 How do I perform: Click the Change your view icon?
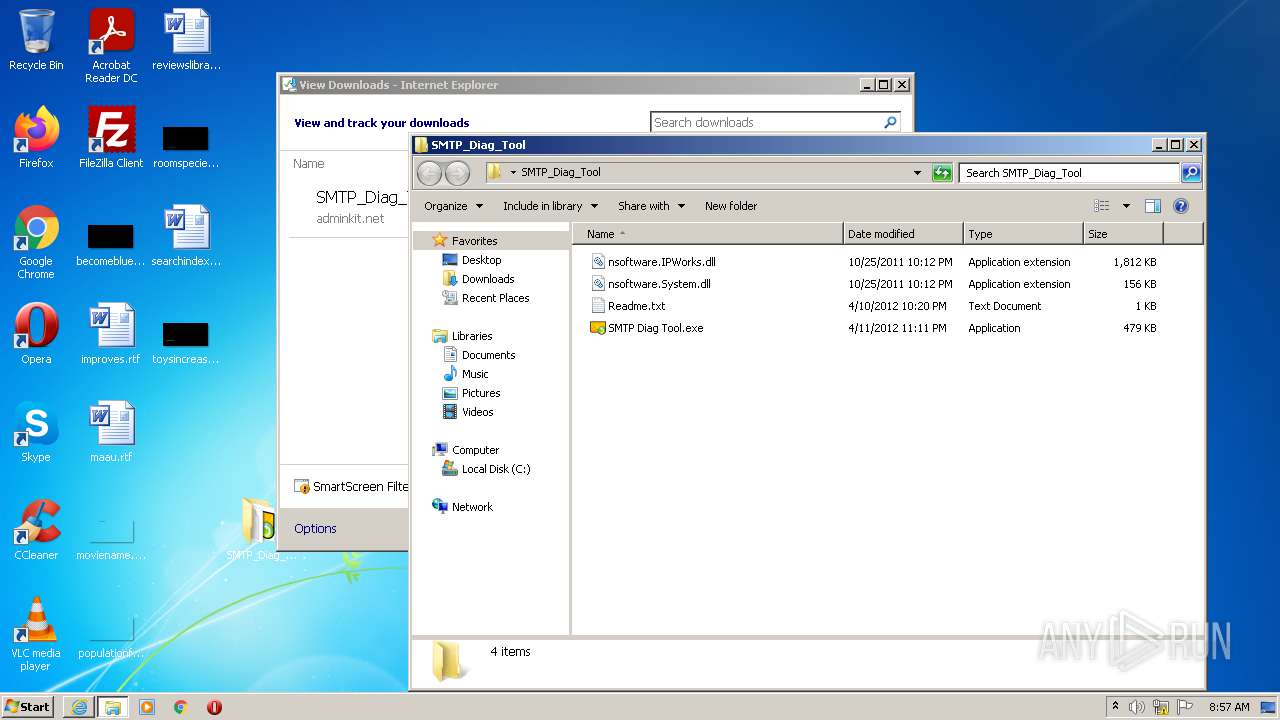(1102, 206)
